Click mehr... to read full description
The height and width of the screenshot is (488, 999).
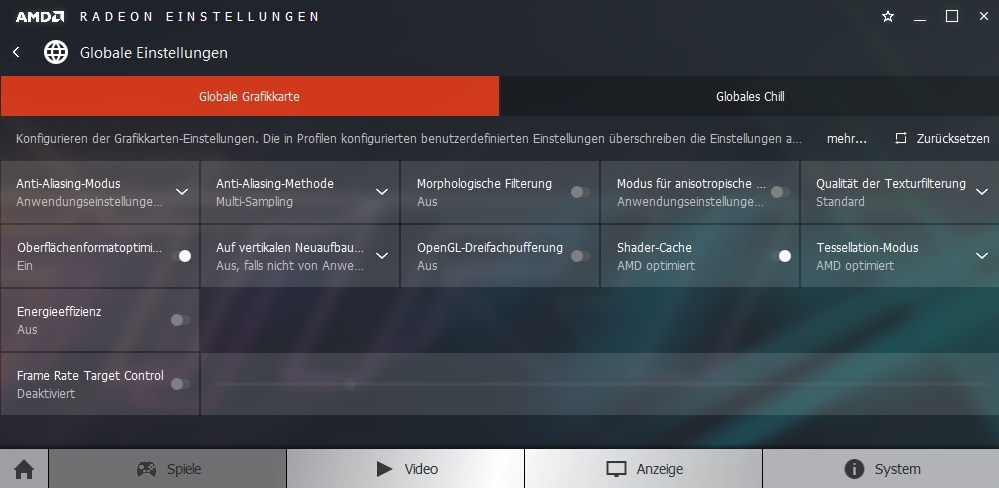click(847, 138)
